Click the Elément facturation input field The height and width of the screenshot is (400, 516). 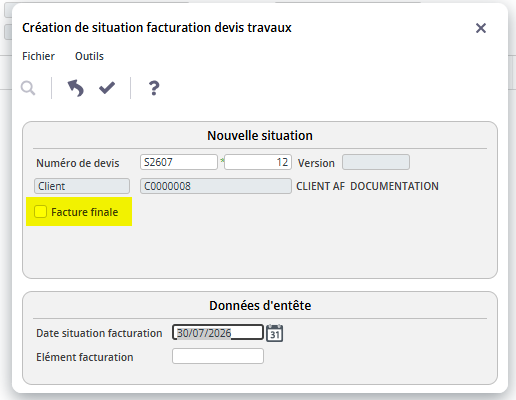click(218, 356)
